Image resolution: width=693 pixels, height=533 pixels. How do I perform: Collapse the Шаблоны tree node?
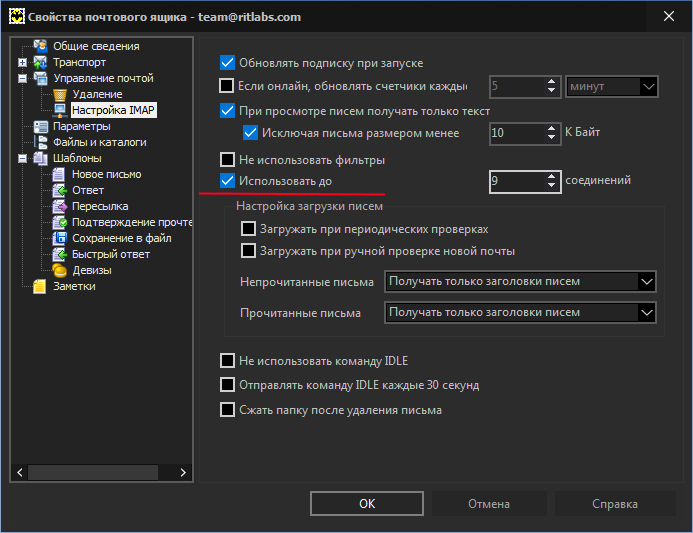point(22,158)
